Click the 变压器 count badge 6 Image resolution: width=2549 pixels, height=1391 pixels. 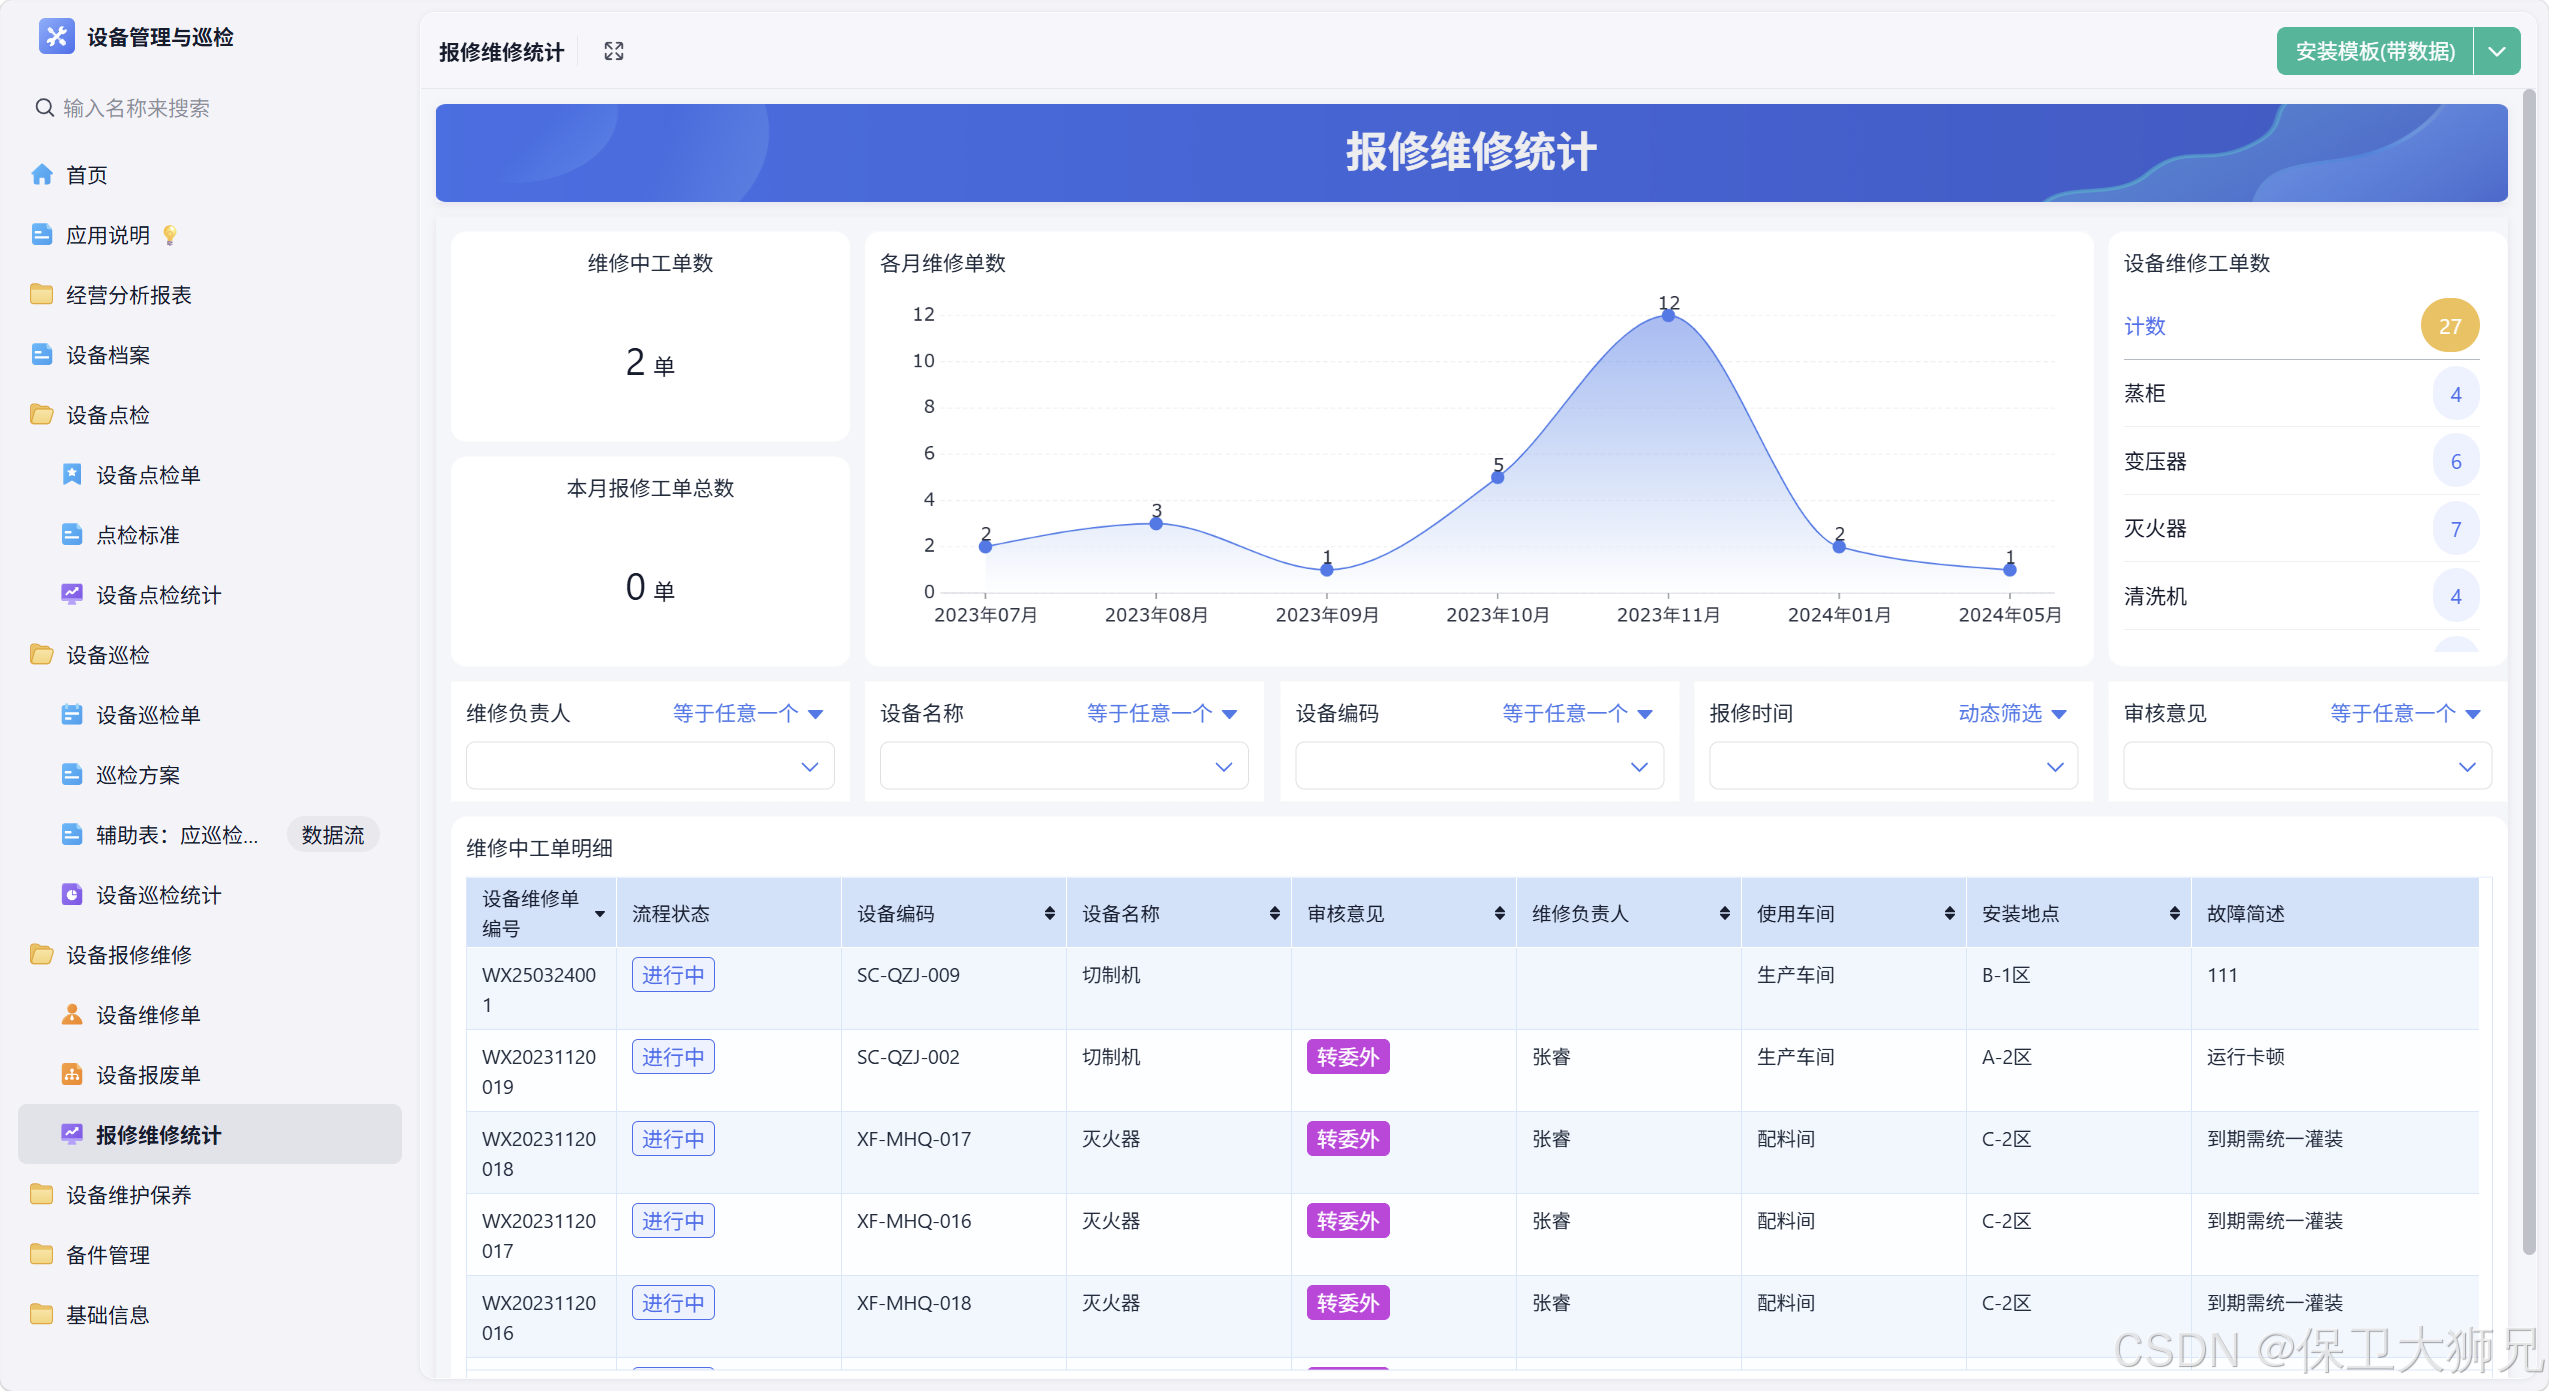point(2456,462)
